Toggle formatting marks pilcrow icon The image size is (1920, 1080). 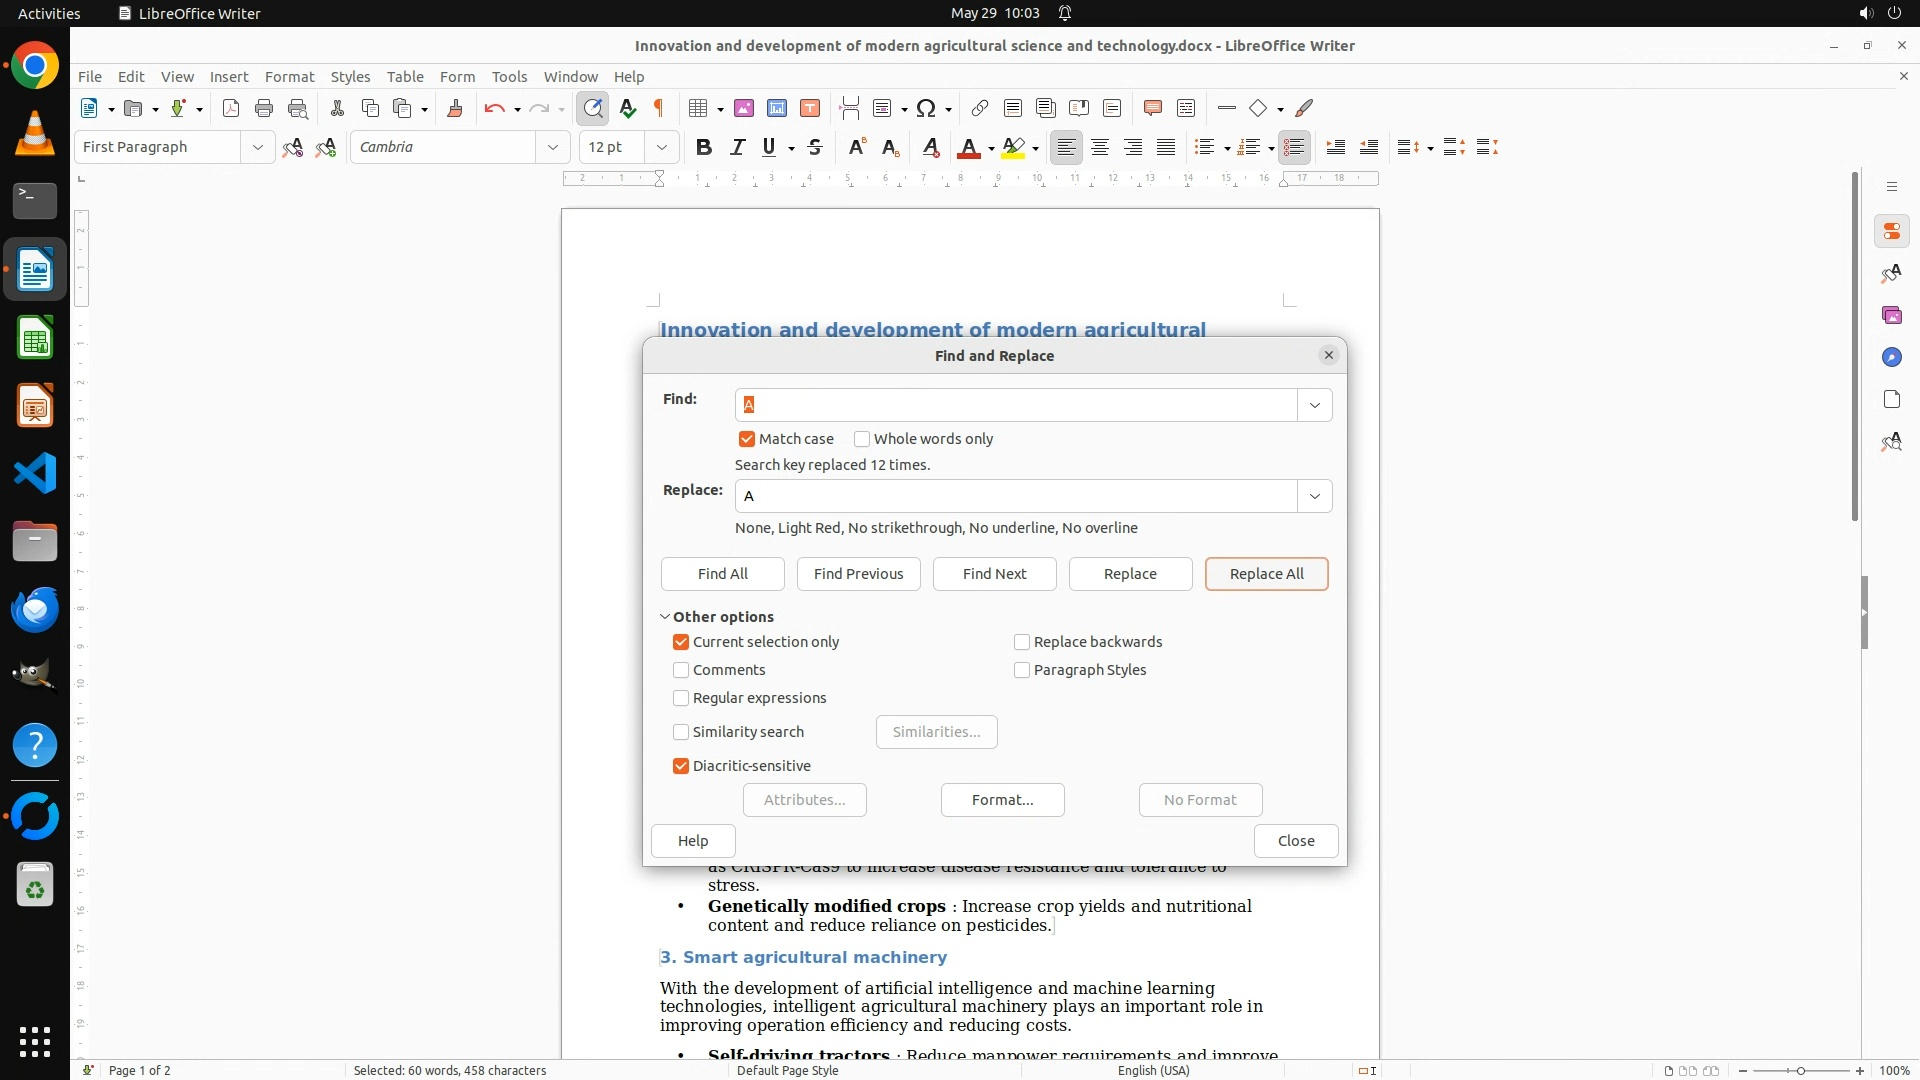659,108
